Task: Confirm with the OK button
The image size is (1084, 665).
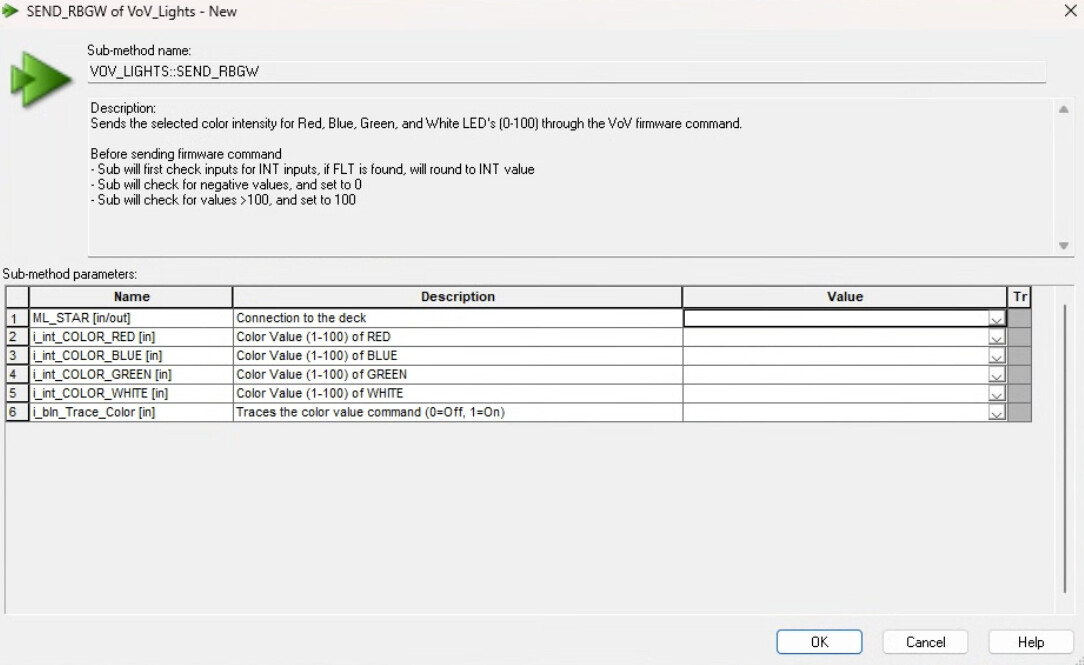Action: (819, 641)
